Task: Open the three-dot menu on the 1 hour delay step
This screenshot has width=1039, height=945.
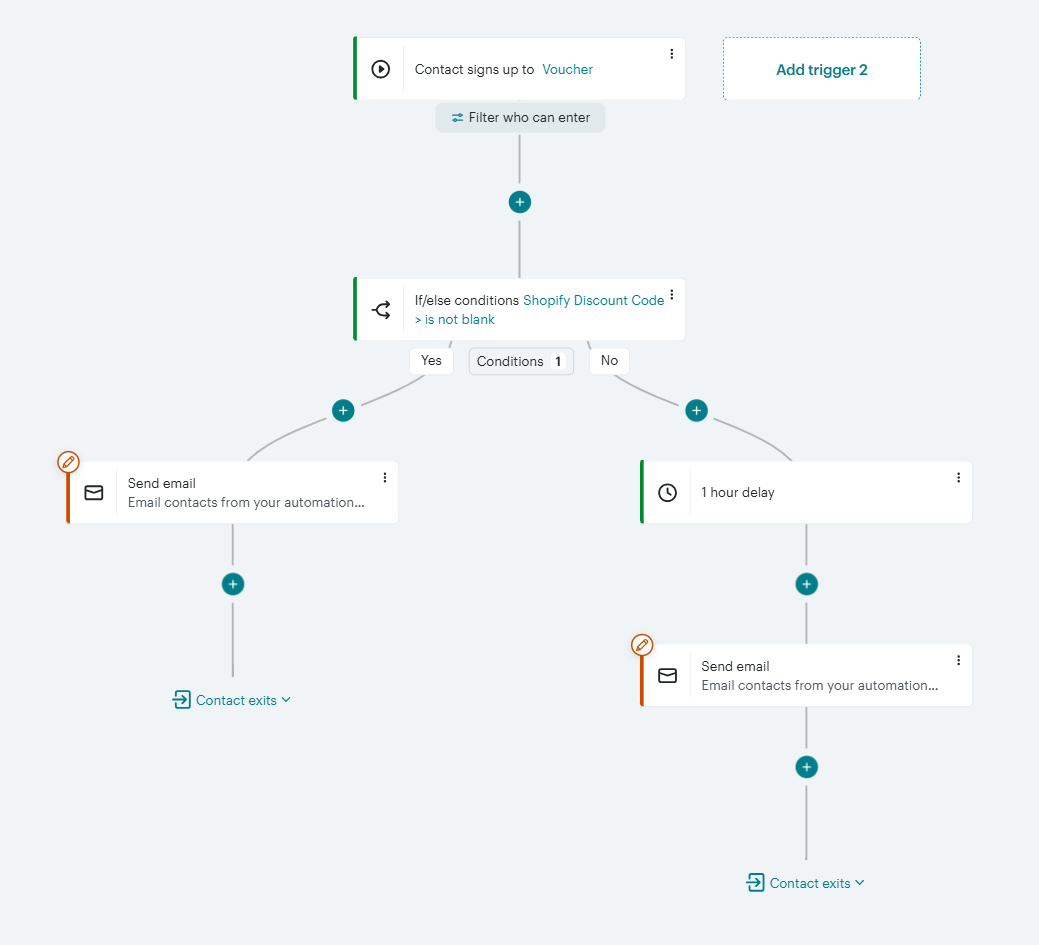Action: [958, 477]
